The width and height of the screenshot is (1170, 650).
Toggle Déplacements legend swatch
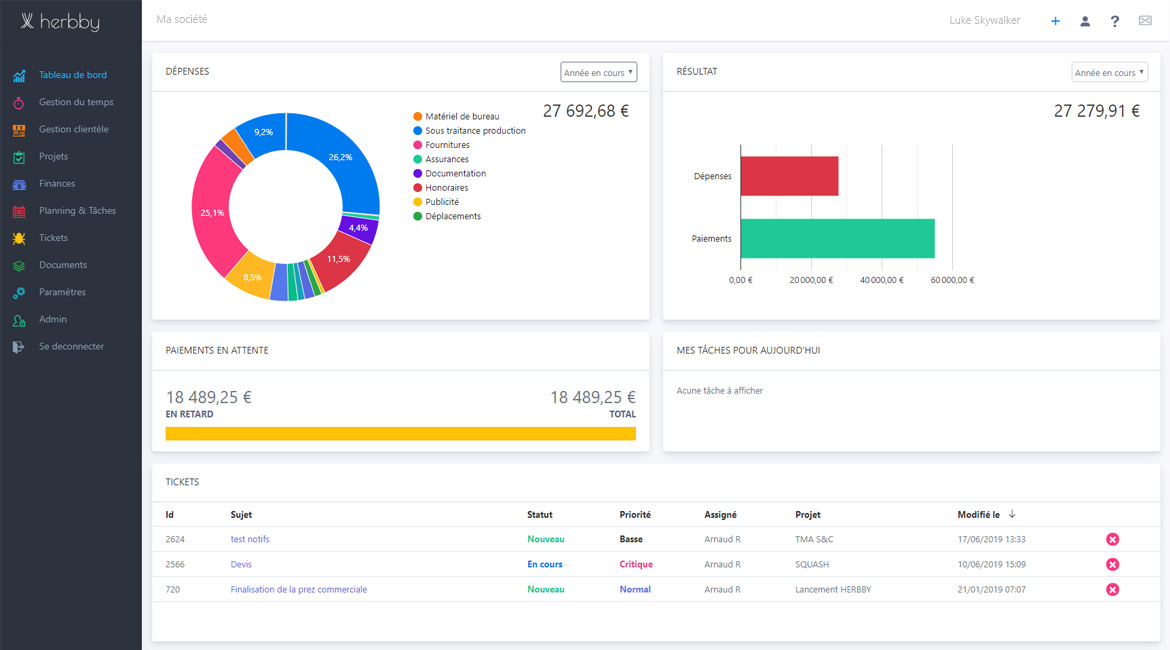point(418,216)
